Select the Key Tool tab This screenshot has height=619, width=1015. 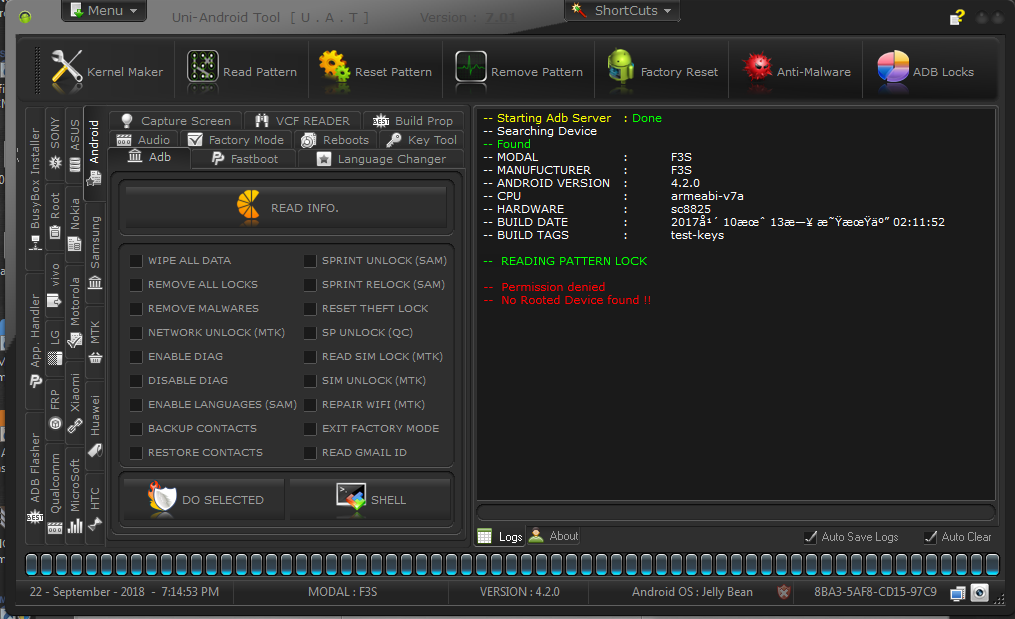click(x=421, y=140)
